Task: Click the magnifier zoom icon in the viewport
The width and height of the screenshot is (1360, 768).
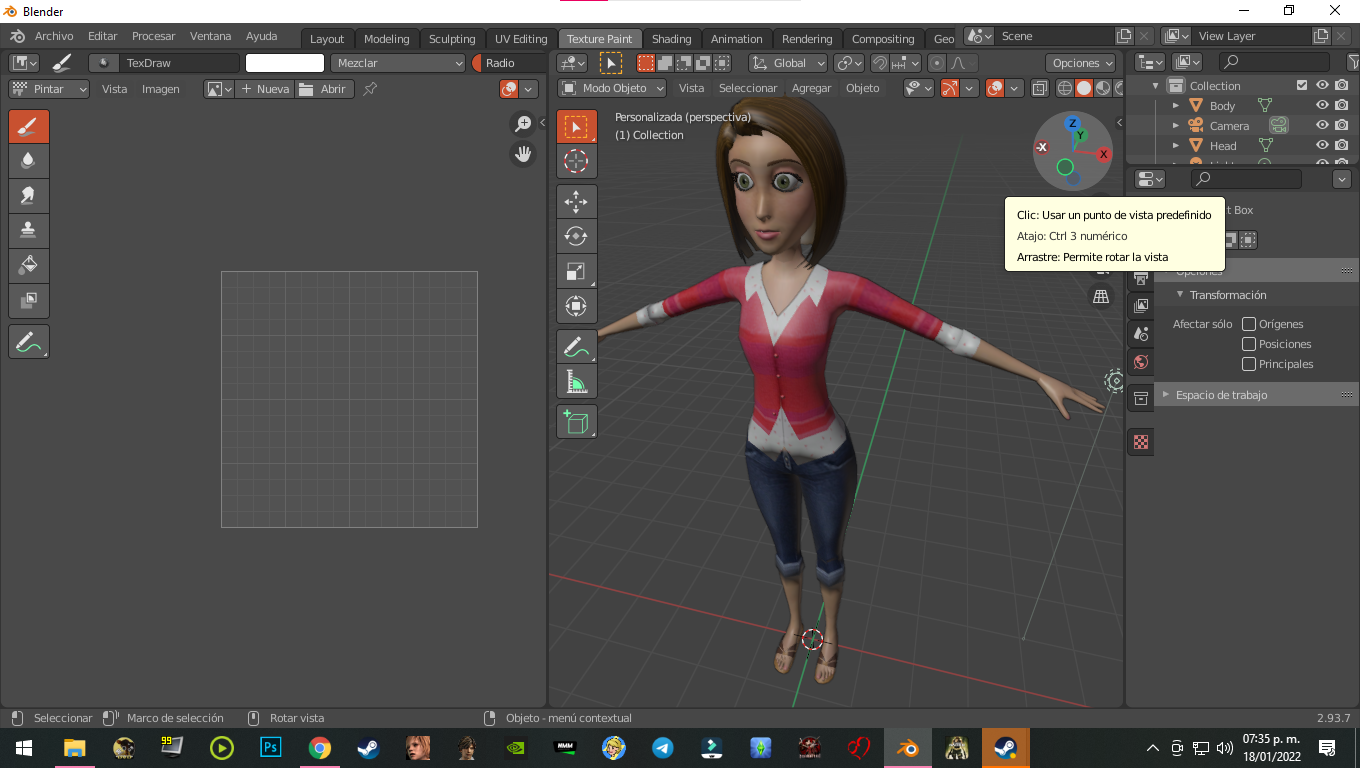Action: point(522,125)
